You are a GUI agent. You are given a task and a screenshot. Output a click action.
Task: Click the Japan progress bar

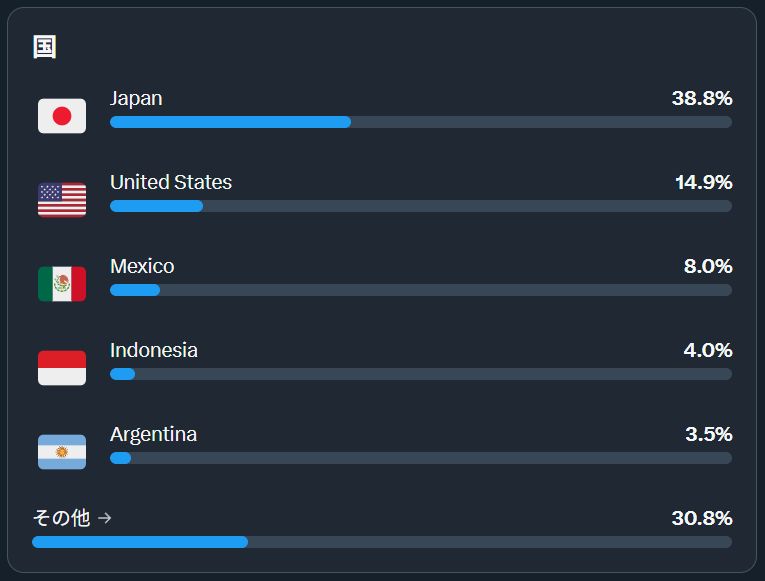[x=420, y=122]
